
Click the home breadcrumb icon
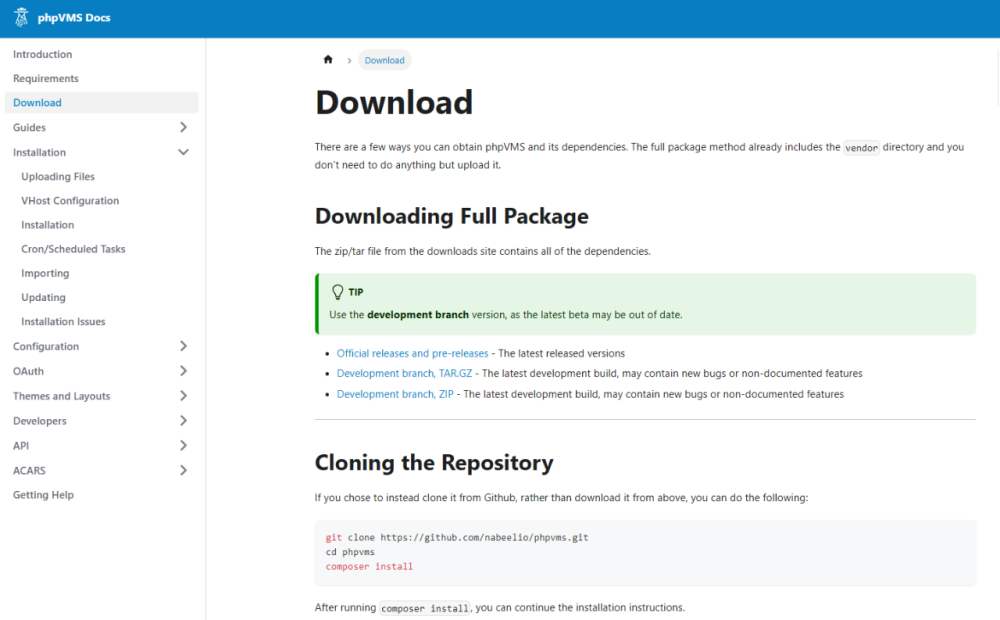328,60
